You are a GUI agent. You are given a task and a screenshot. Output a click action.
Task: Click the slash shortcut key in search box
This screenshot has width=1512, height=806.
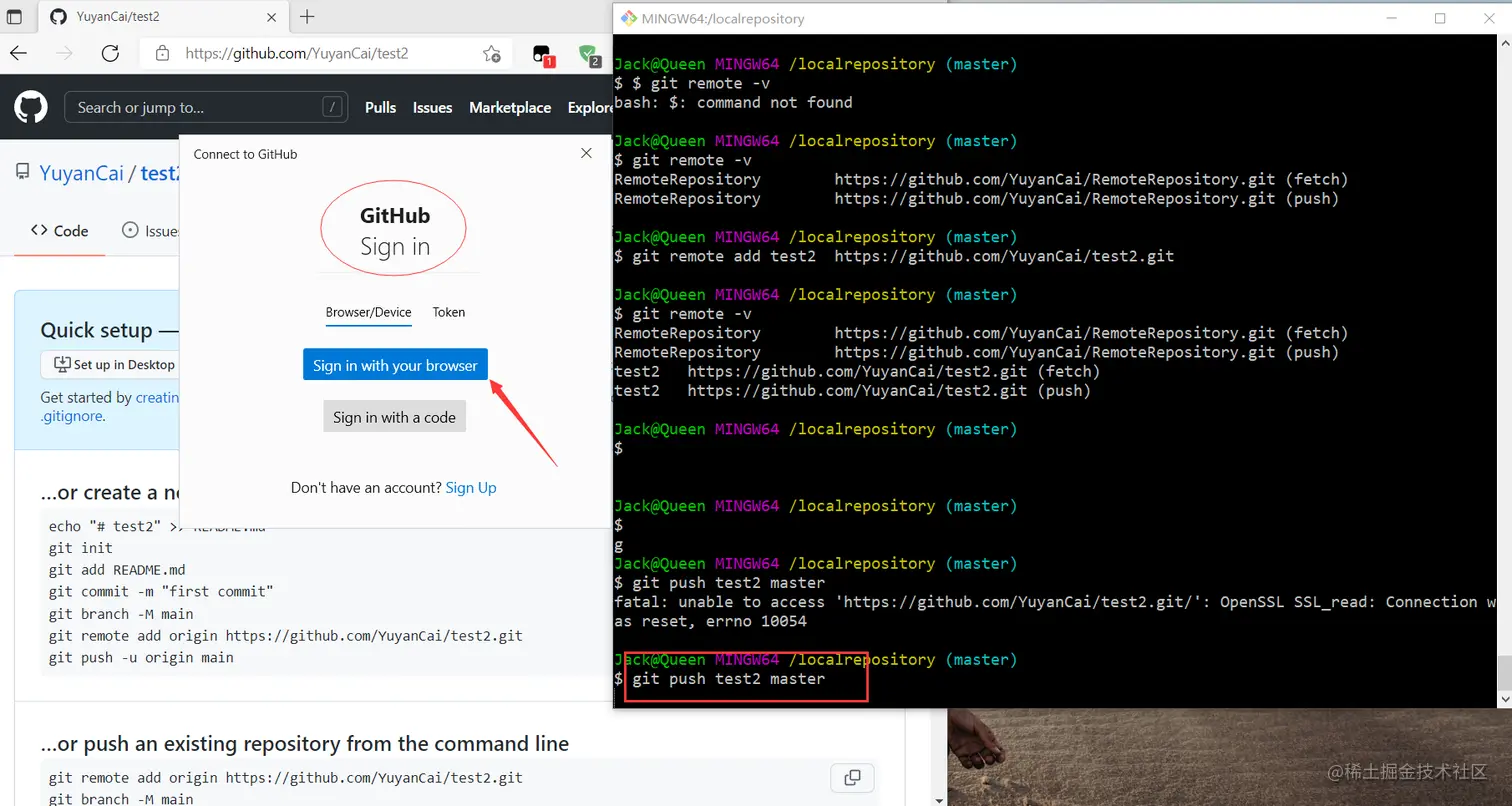click(x=332, y=107)
